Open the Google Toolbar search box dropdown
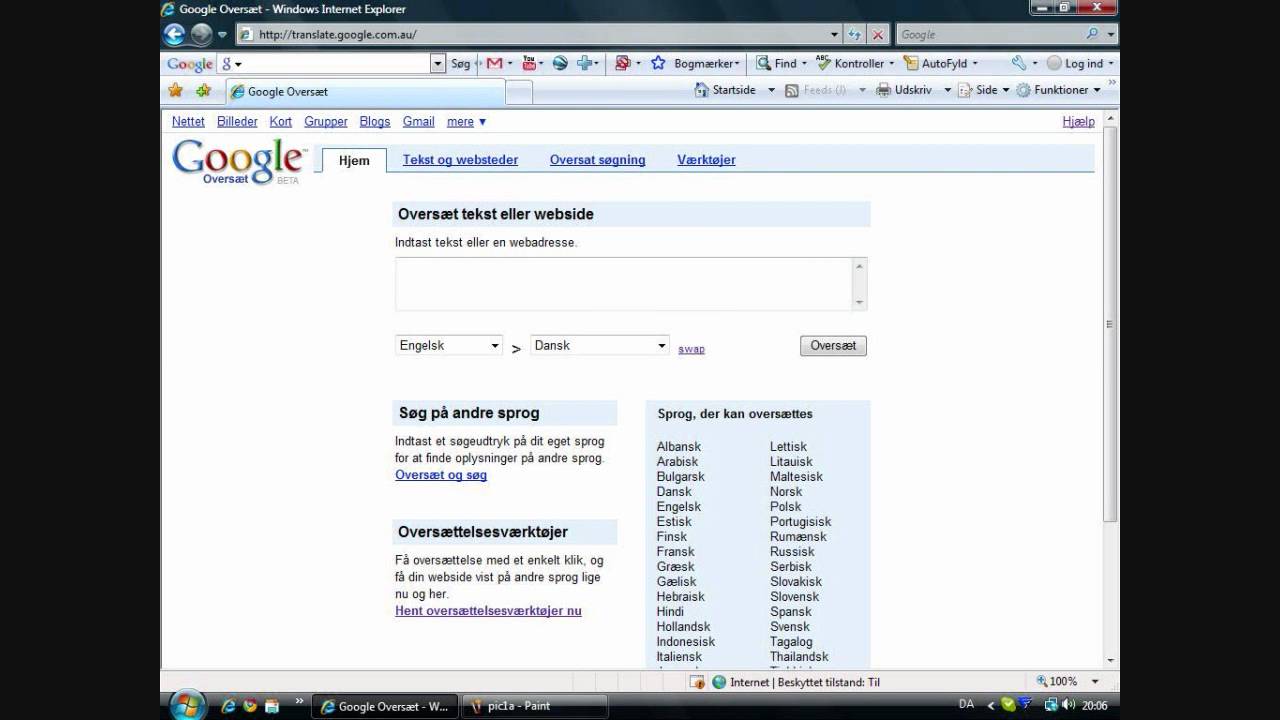 coord(437,63)
